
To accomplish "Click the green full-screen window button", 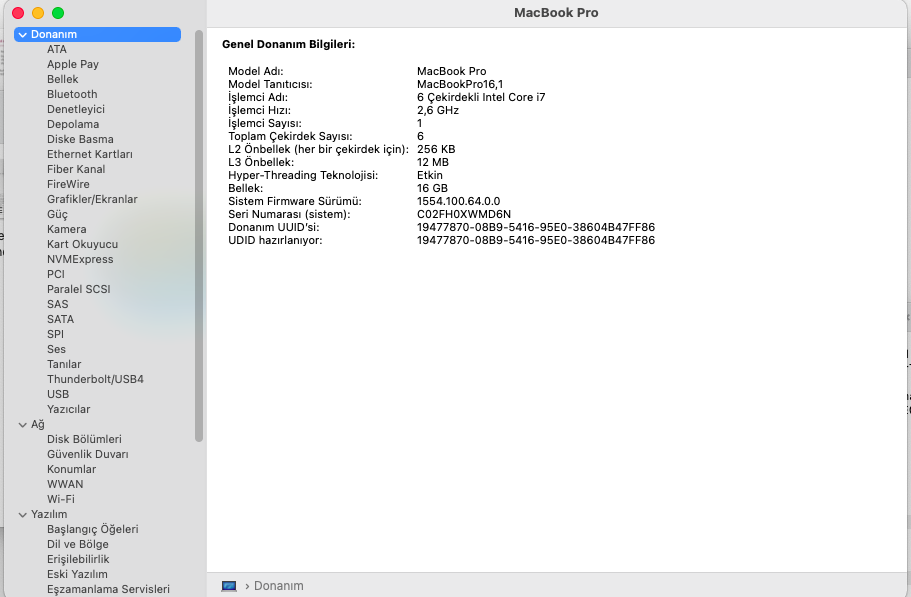I will 58,13.
